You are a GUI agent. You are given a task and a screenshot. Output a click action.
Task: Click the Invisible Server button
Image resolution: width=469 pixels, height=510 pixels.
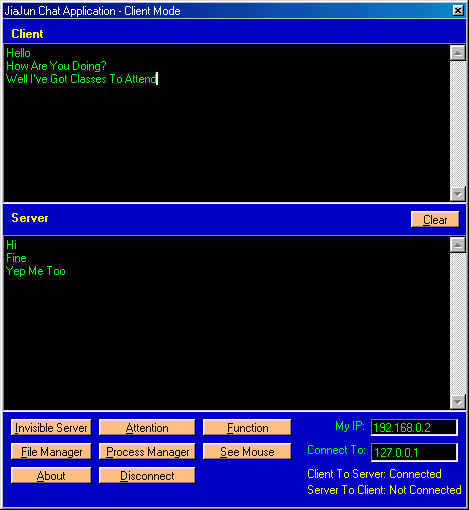click(51, 428)
